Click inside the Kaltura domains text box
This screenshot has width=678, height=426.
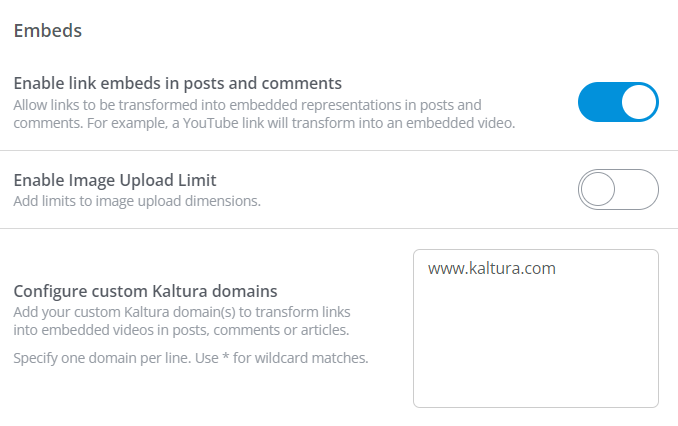pyautogui.click(x=535, y=340)
